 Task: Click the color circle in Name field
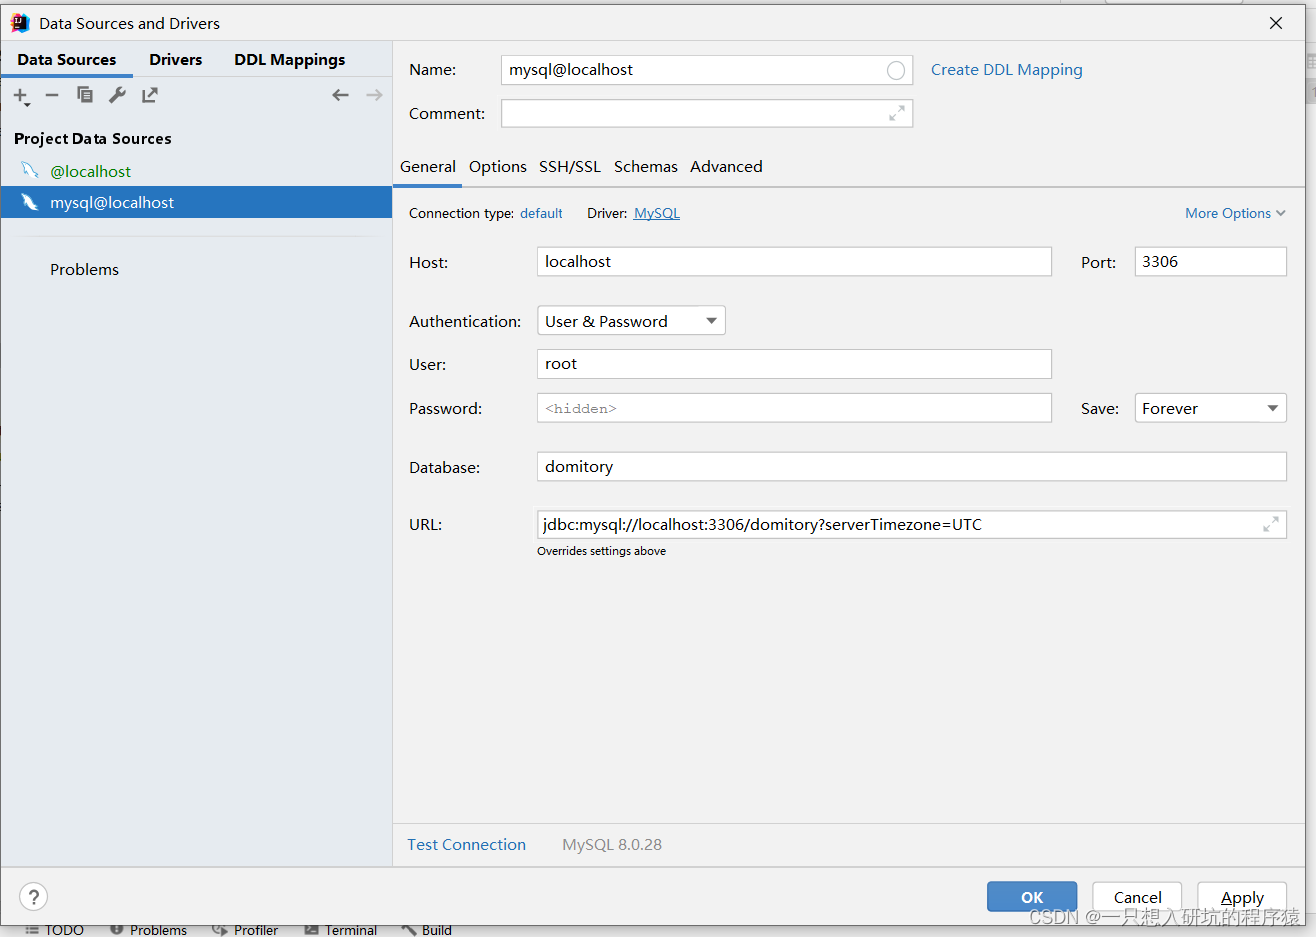(x=896, y=70)
